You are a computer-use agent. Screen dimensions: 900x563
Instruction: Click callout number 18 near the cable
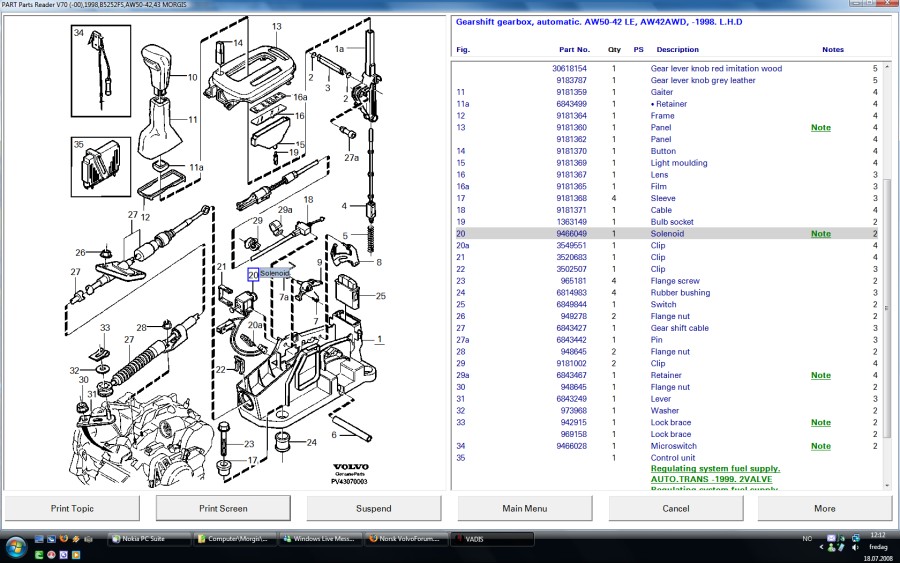coord(309,200)
